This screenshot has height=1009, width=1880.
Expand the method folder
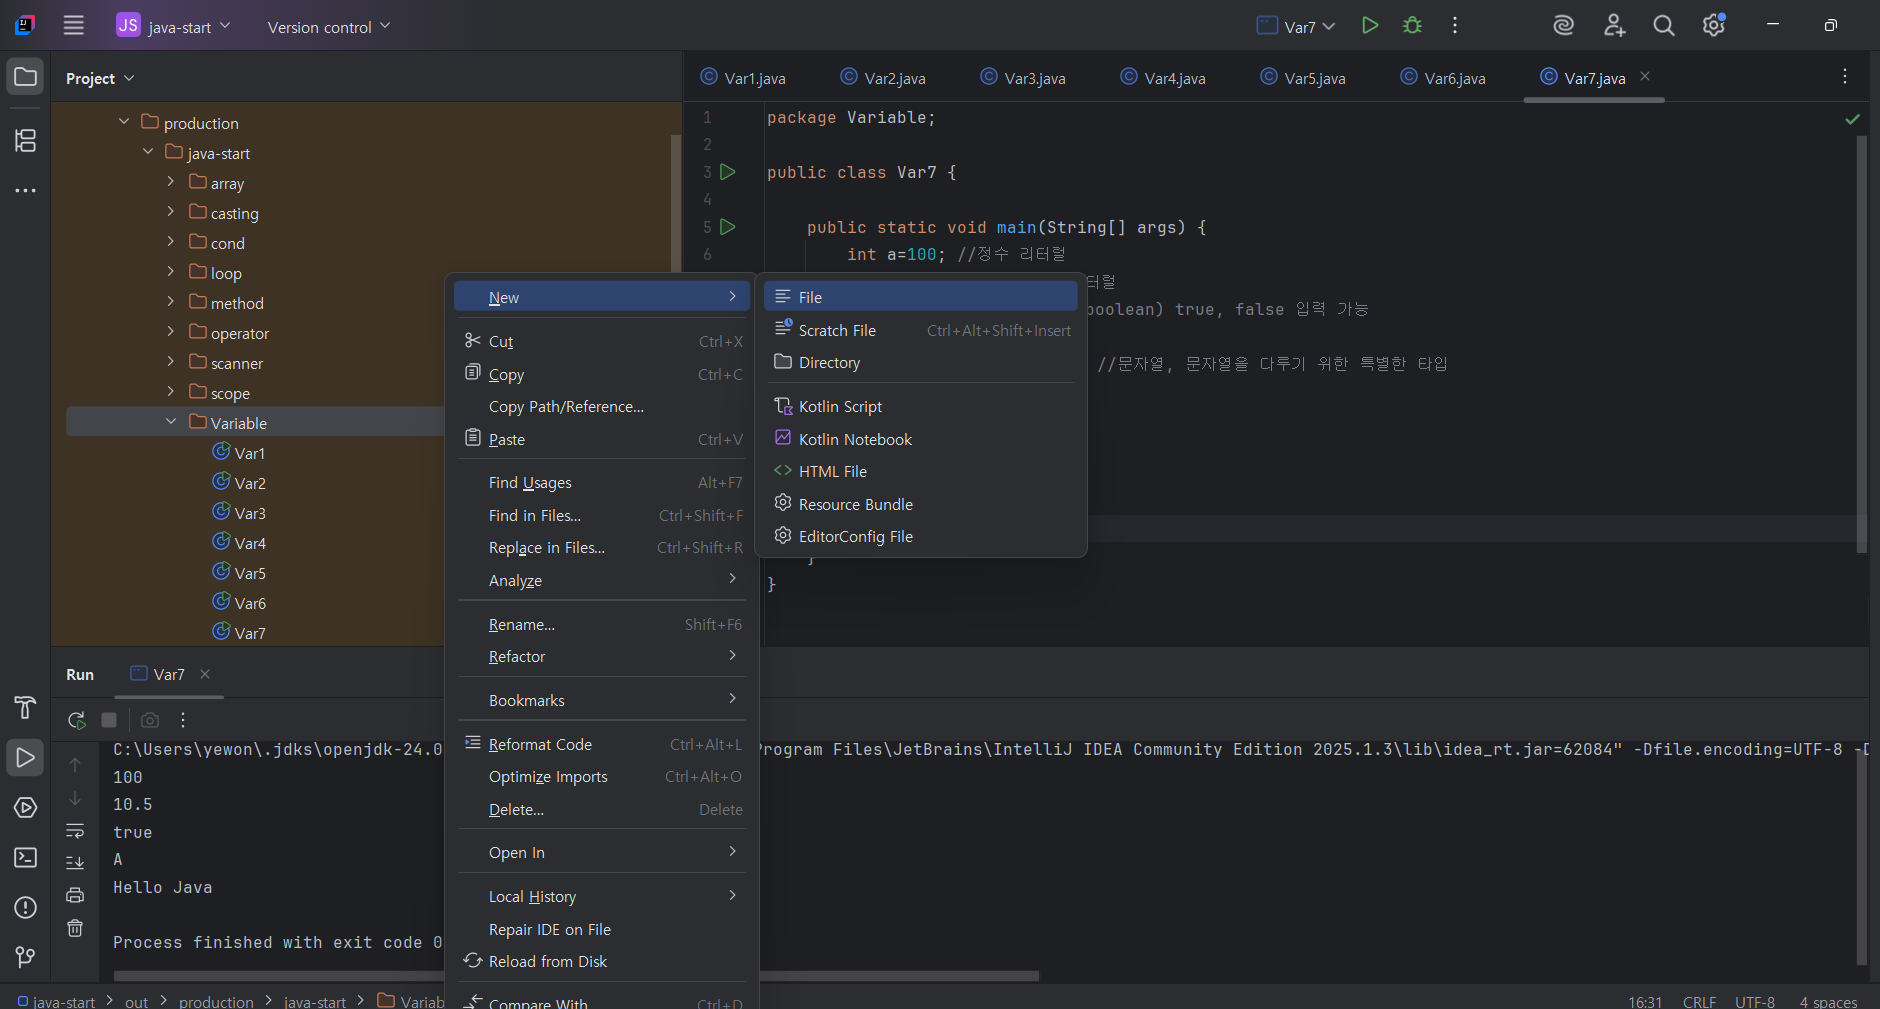tap(171, 302)
